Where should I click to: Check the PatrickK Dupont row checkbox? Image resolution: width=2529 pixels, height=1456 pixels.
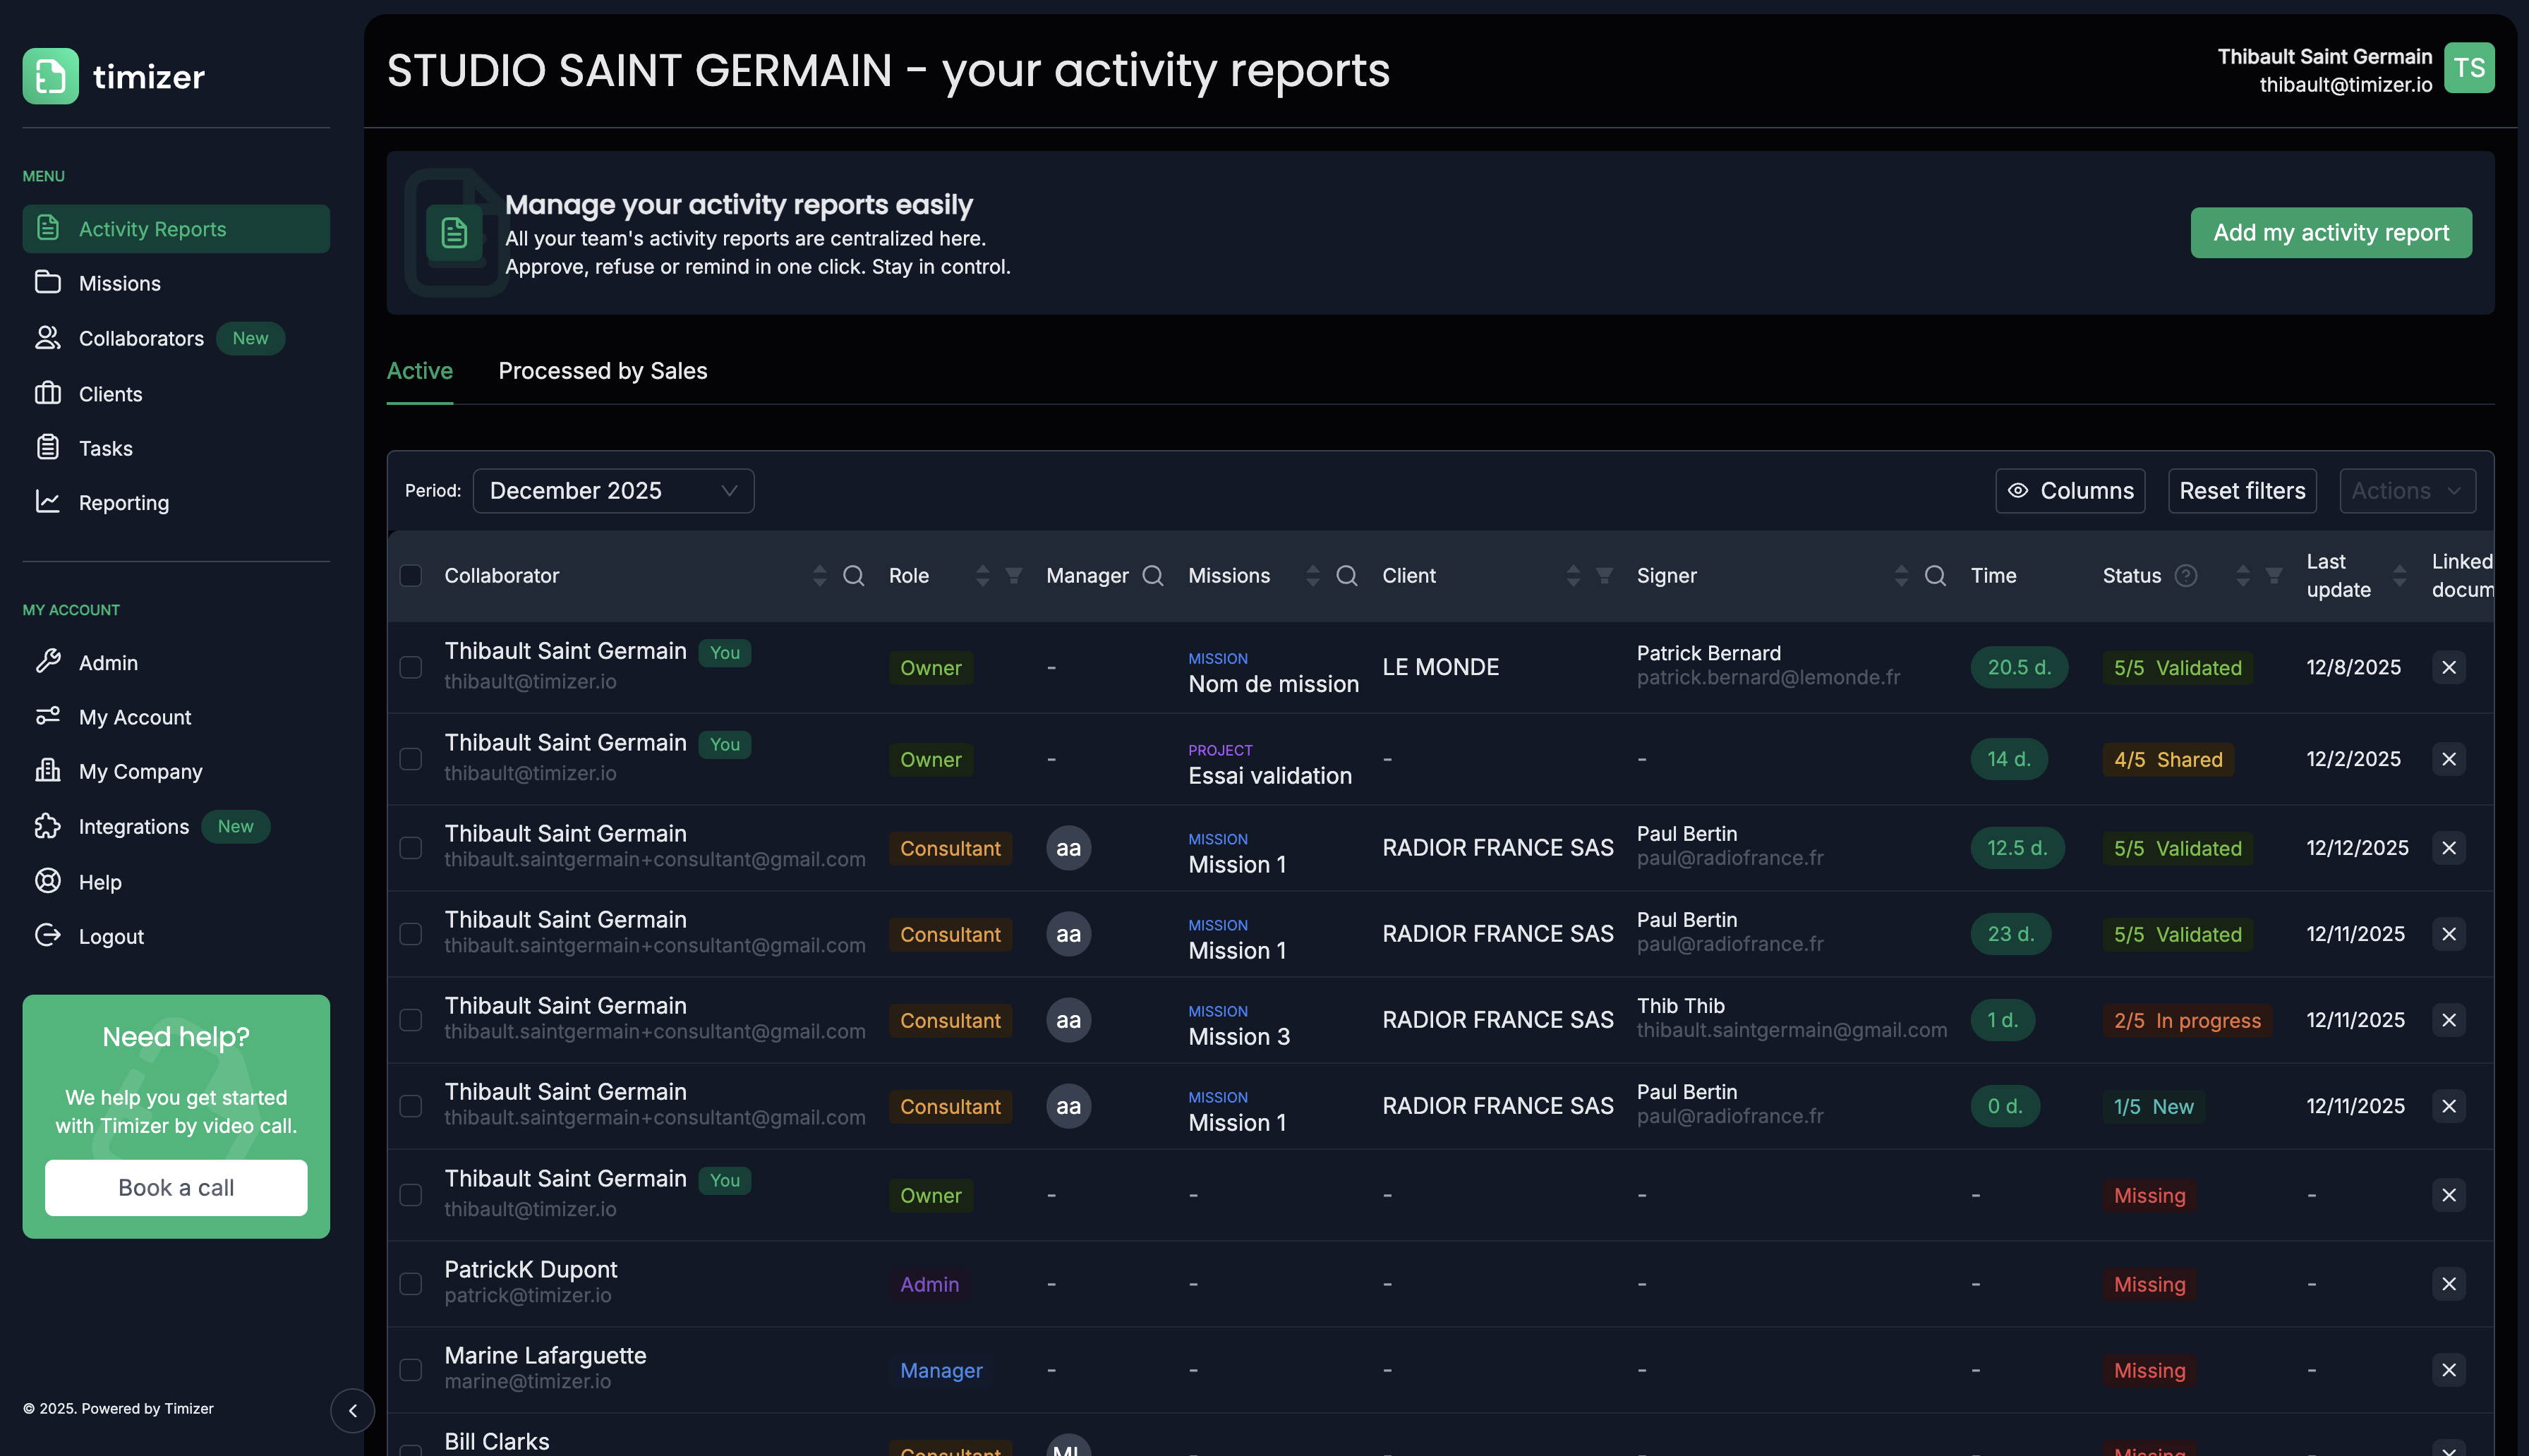coord(411,1284)
